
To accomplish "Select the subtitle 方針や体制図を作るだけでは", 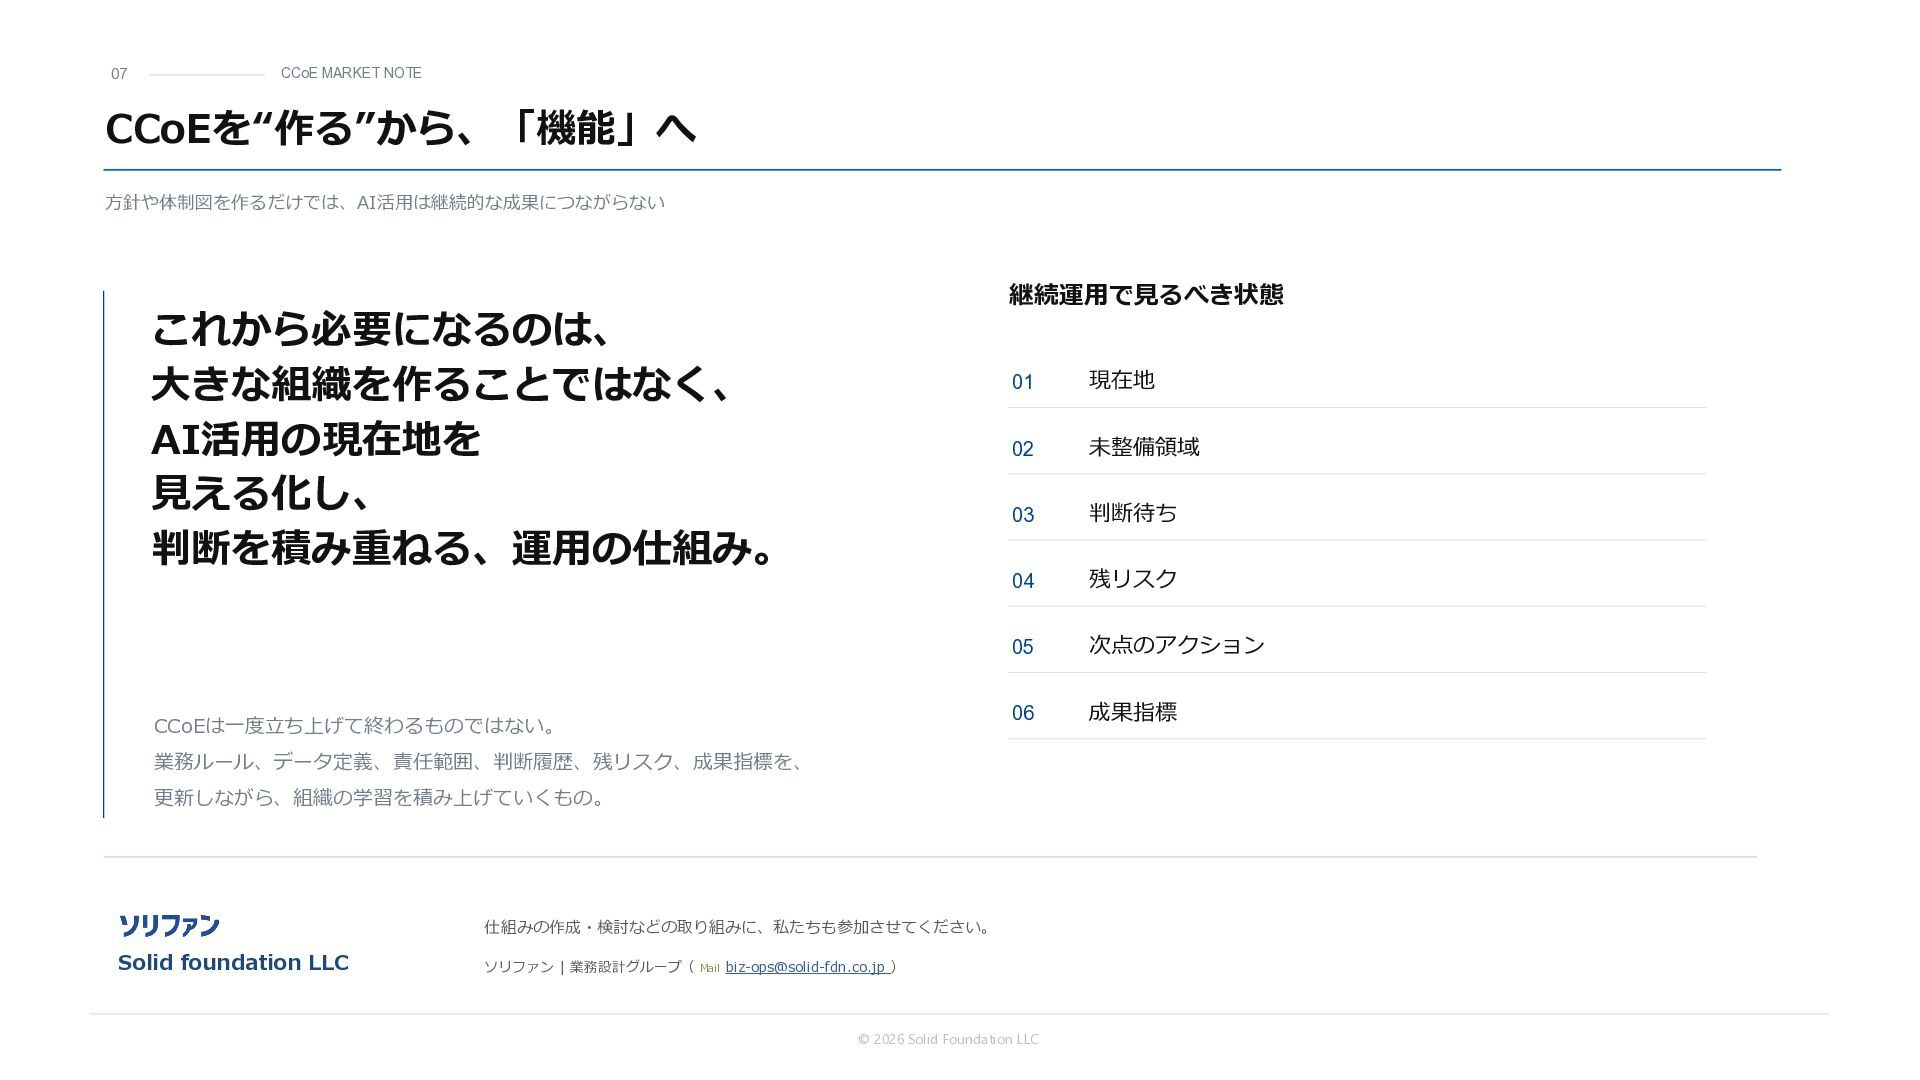I will pyautogui.click(x=385, y=202).
